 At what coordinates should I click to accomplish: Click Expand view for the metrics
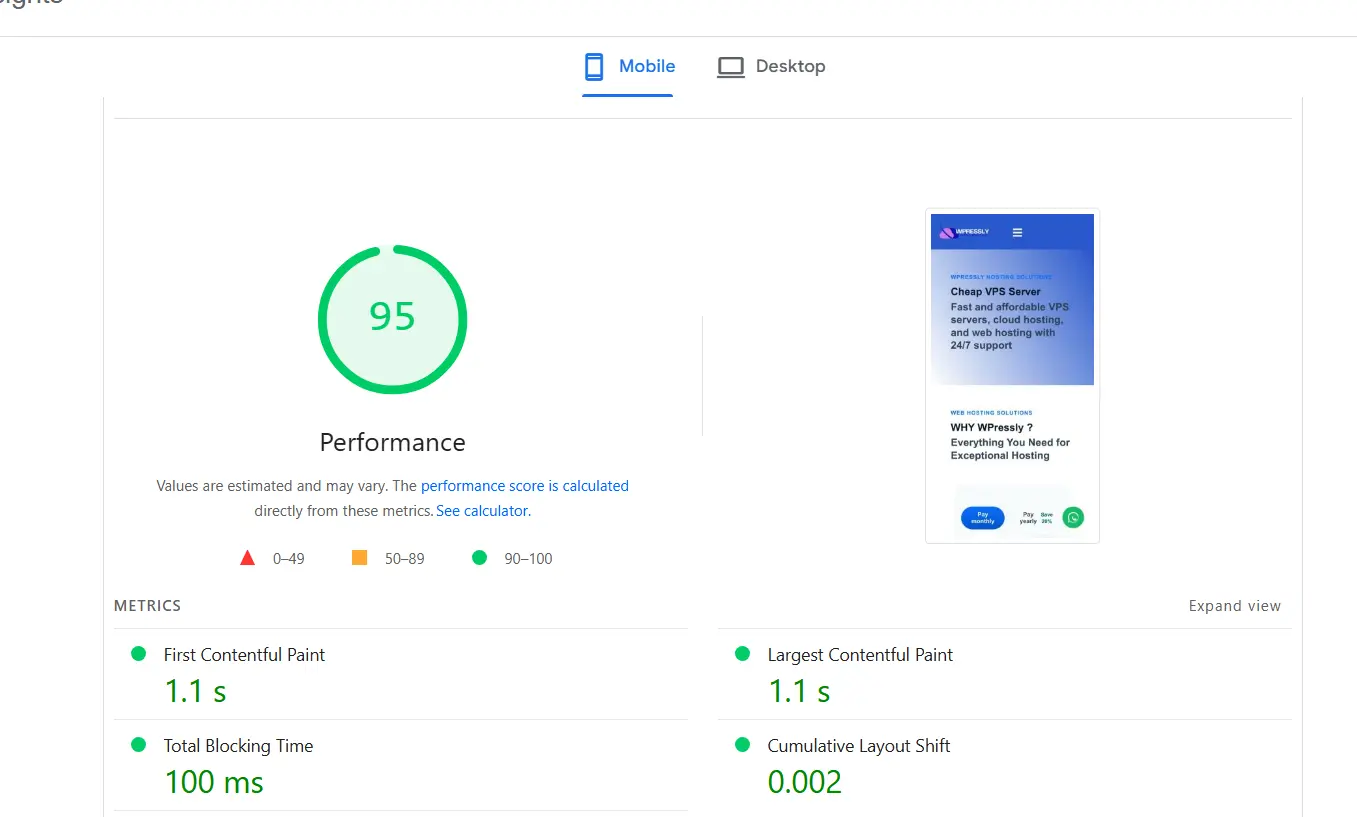coord(1234,605)
